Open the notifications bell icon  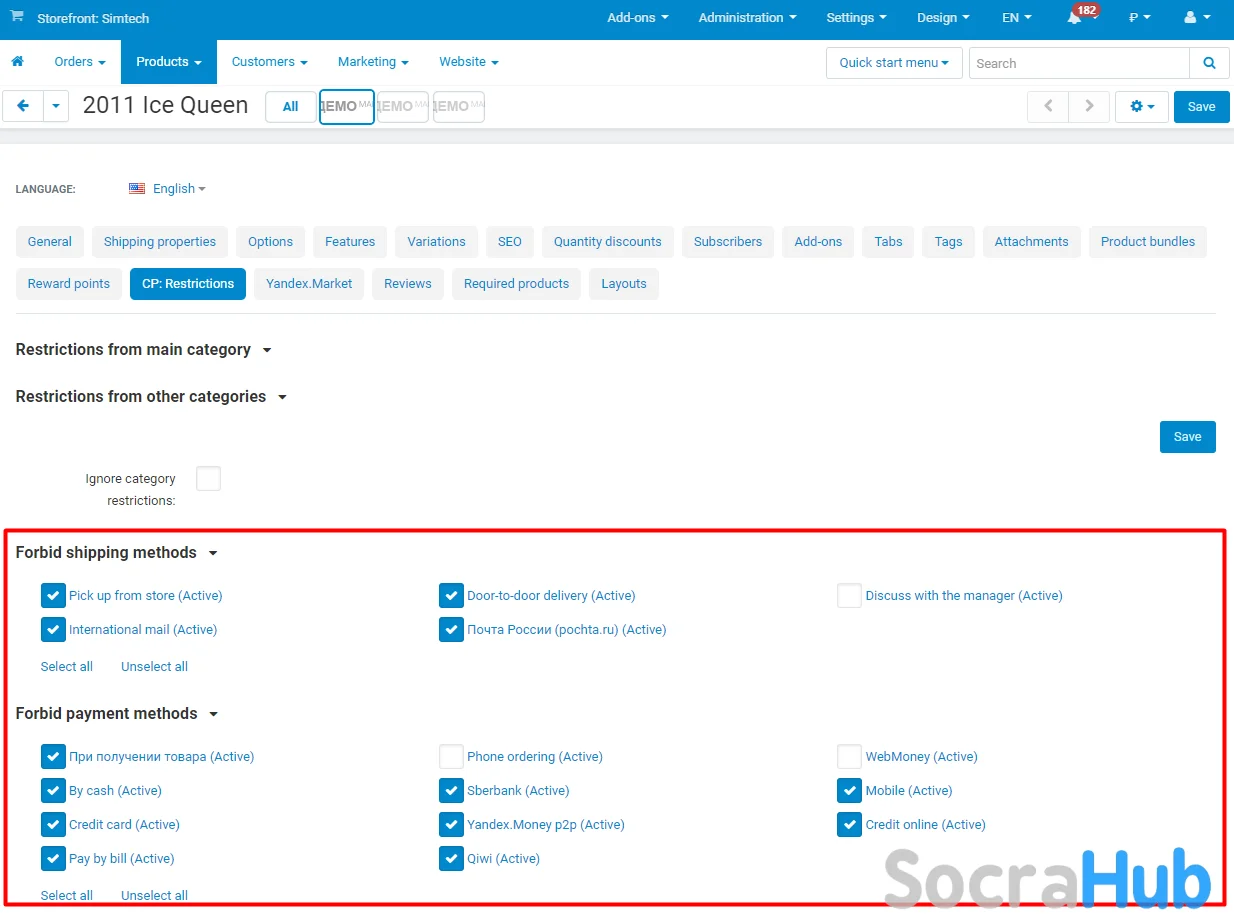(x=1074, y=18)
